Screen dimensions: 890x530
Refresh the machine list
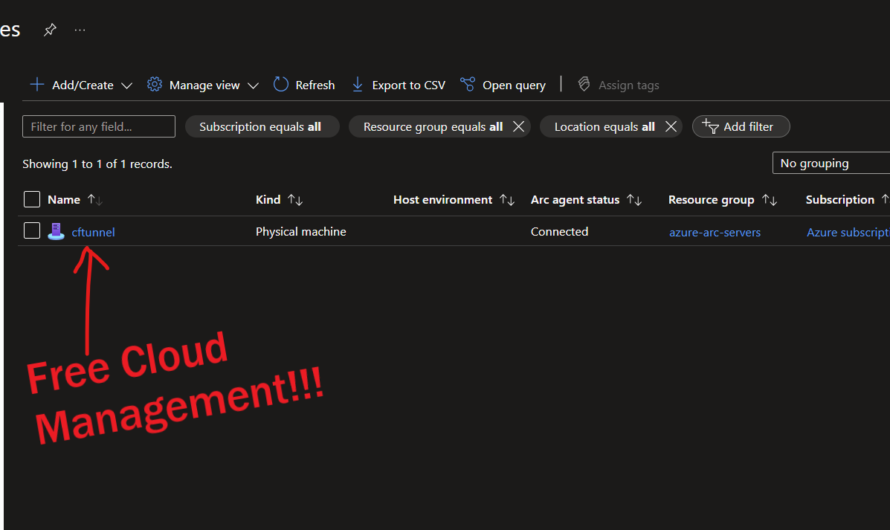(314, 85)
